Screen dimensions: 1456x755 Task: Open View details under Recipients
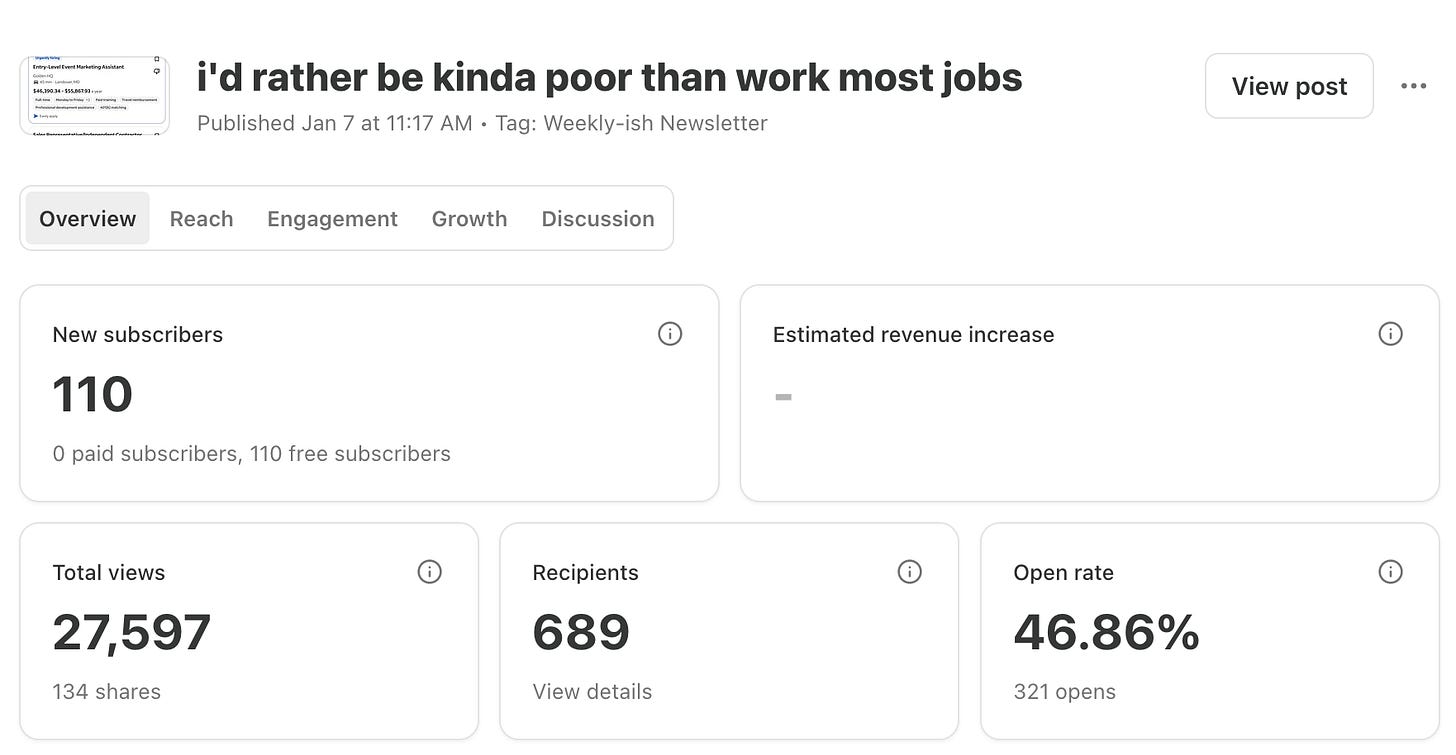592,692
